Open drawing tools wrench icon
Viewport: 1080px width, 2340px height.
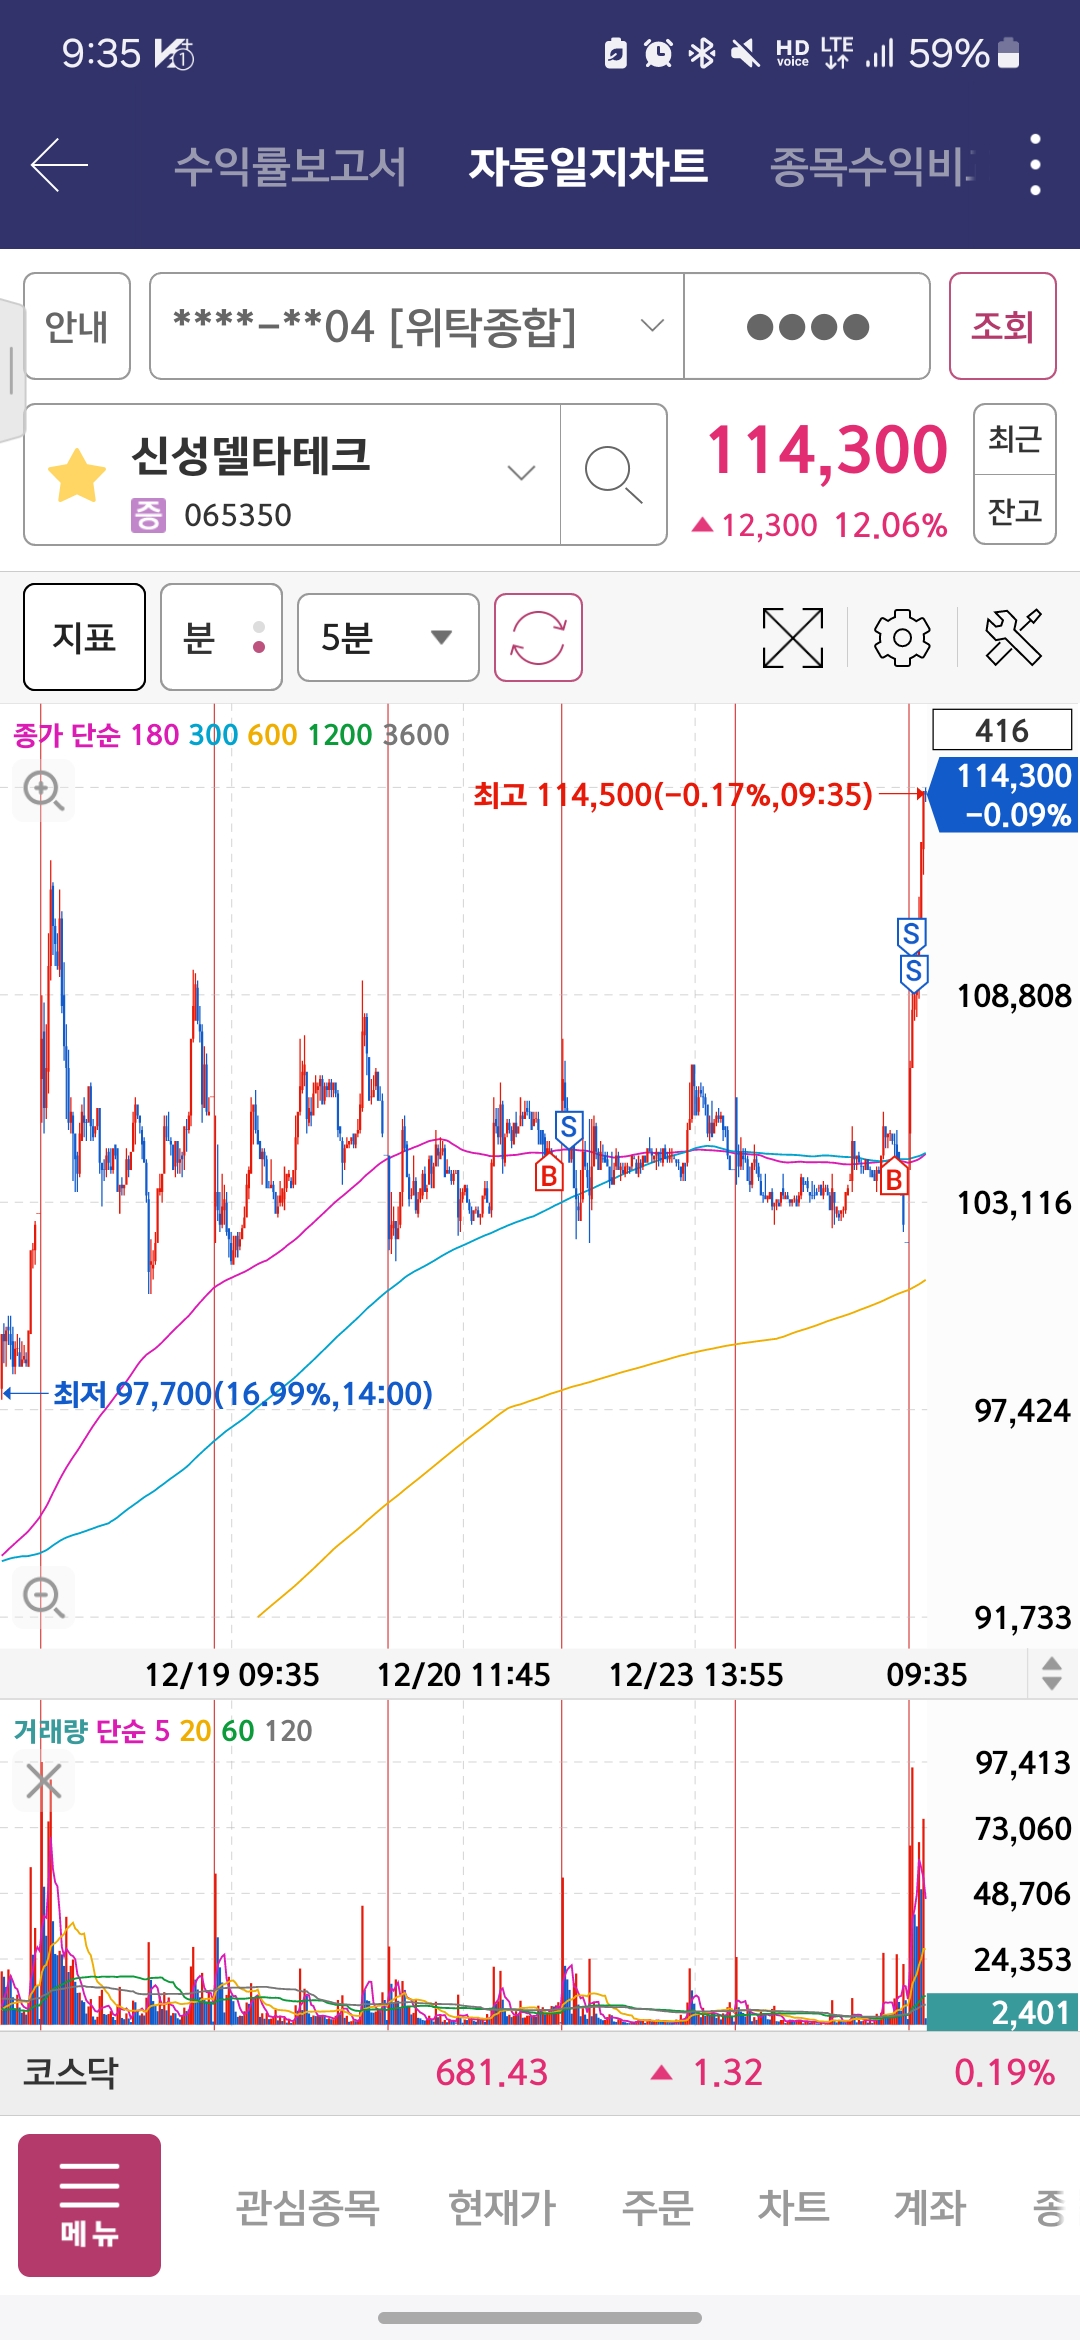(x=1013, y=638)
